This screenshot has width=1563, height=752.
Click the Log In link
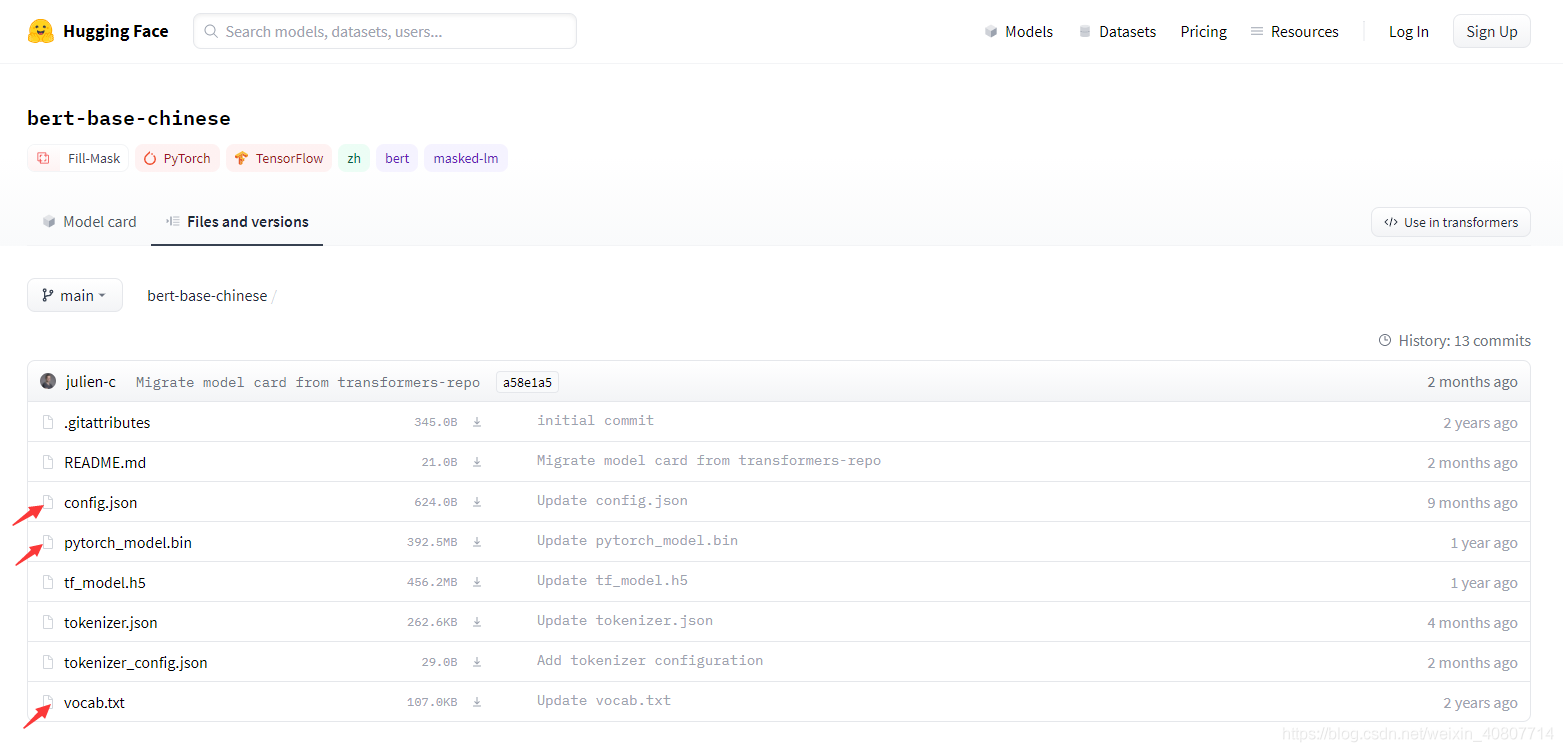click(1408, 31)
